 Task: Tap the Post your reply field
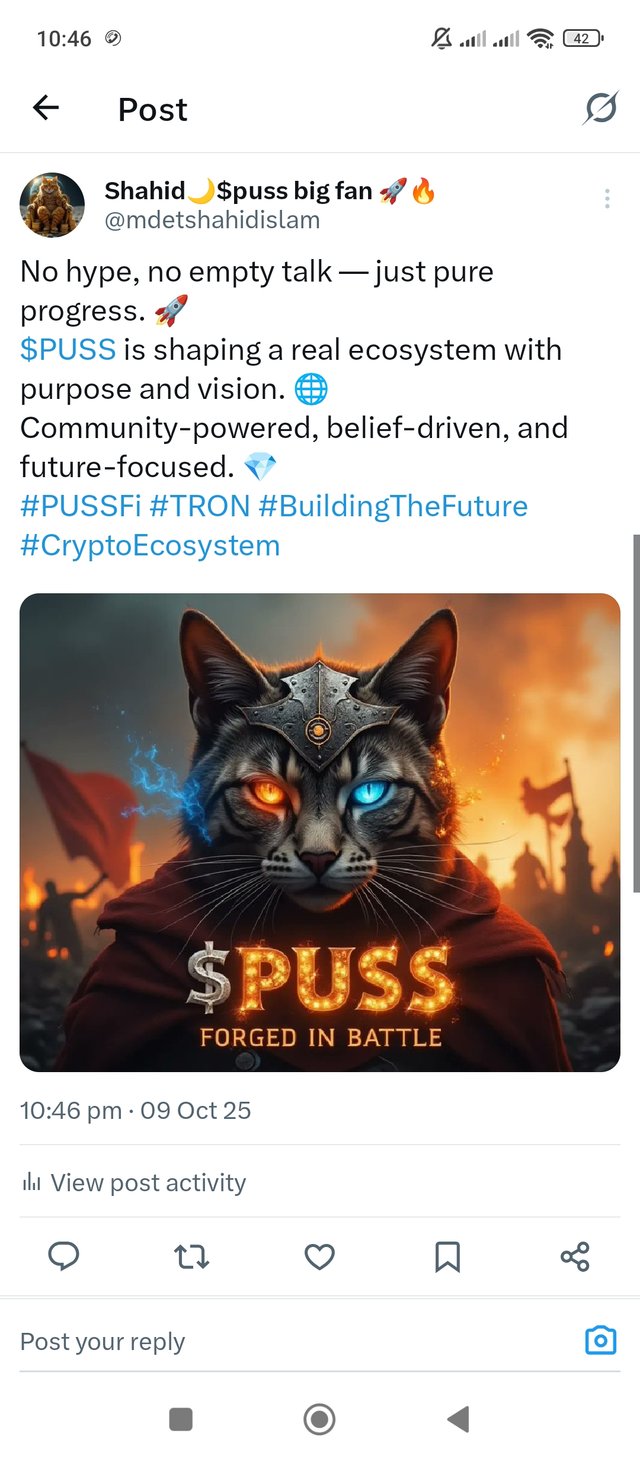[290, 1341]
